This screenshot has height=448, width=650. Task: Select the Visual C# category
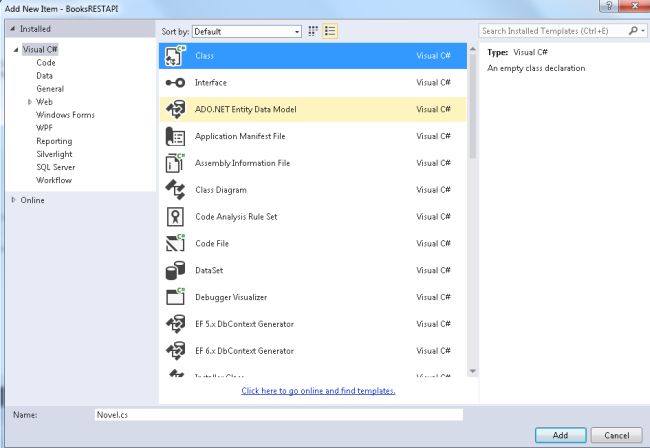point(40,49)
